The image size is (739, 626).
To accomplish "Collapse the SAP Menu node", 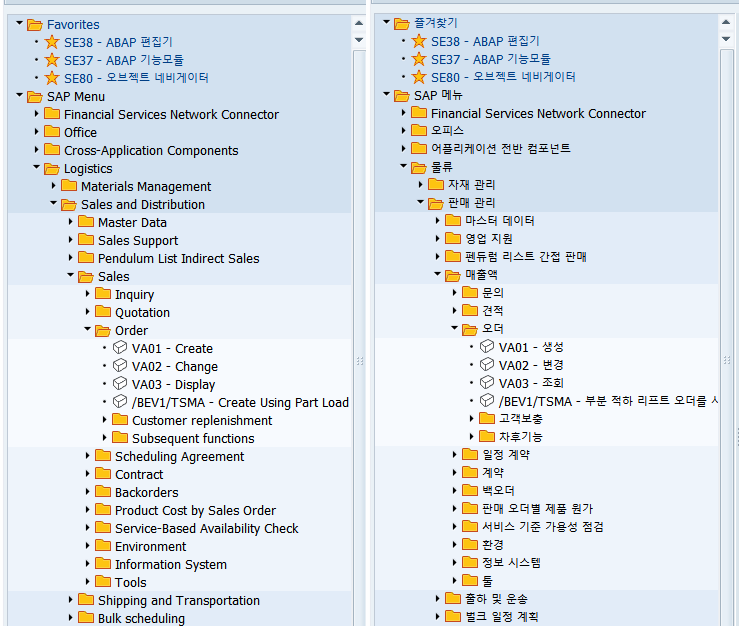I will 19,95.
